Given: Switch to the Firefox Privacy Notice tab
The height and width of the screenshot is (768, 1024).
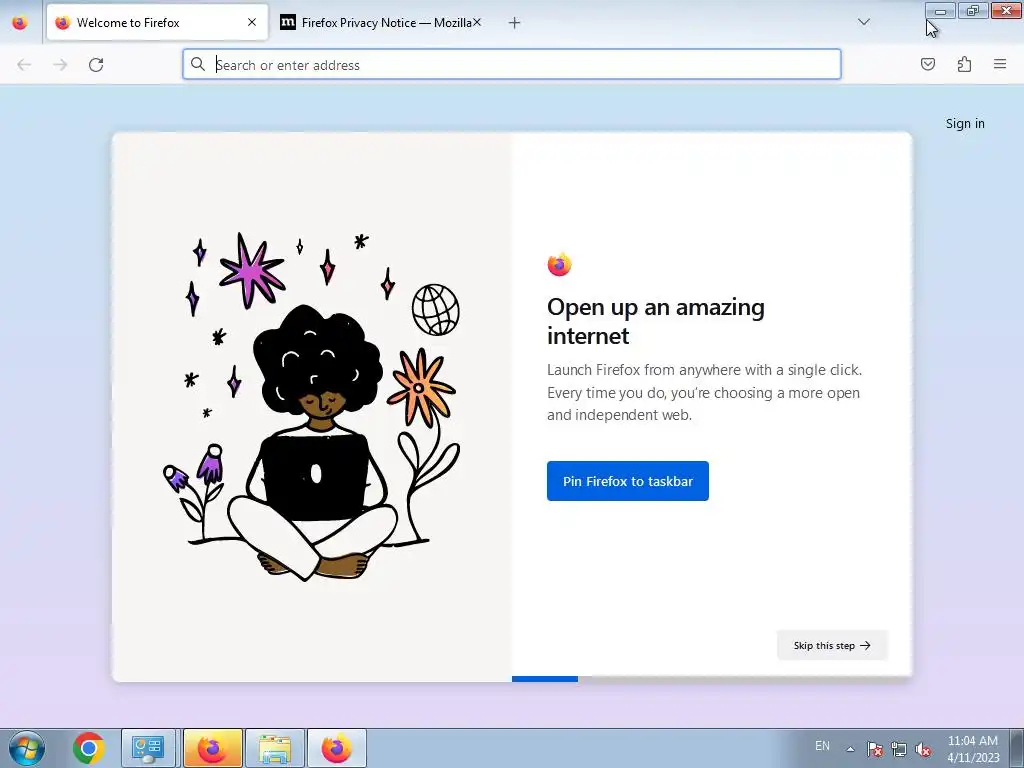Looking at the screenshot, I should [x=381, y=22].
